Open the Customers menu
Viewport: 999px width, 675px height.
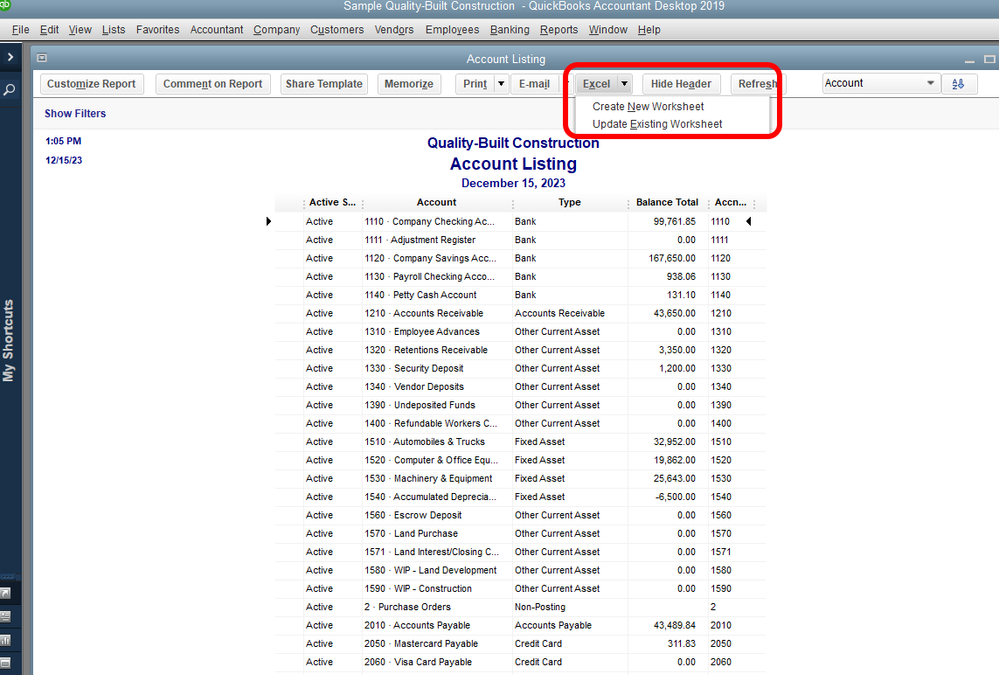pos(337,29)
